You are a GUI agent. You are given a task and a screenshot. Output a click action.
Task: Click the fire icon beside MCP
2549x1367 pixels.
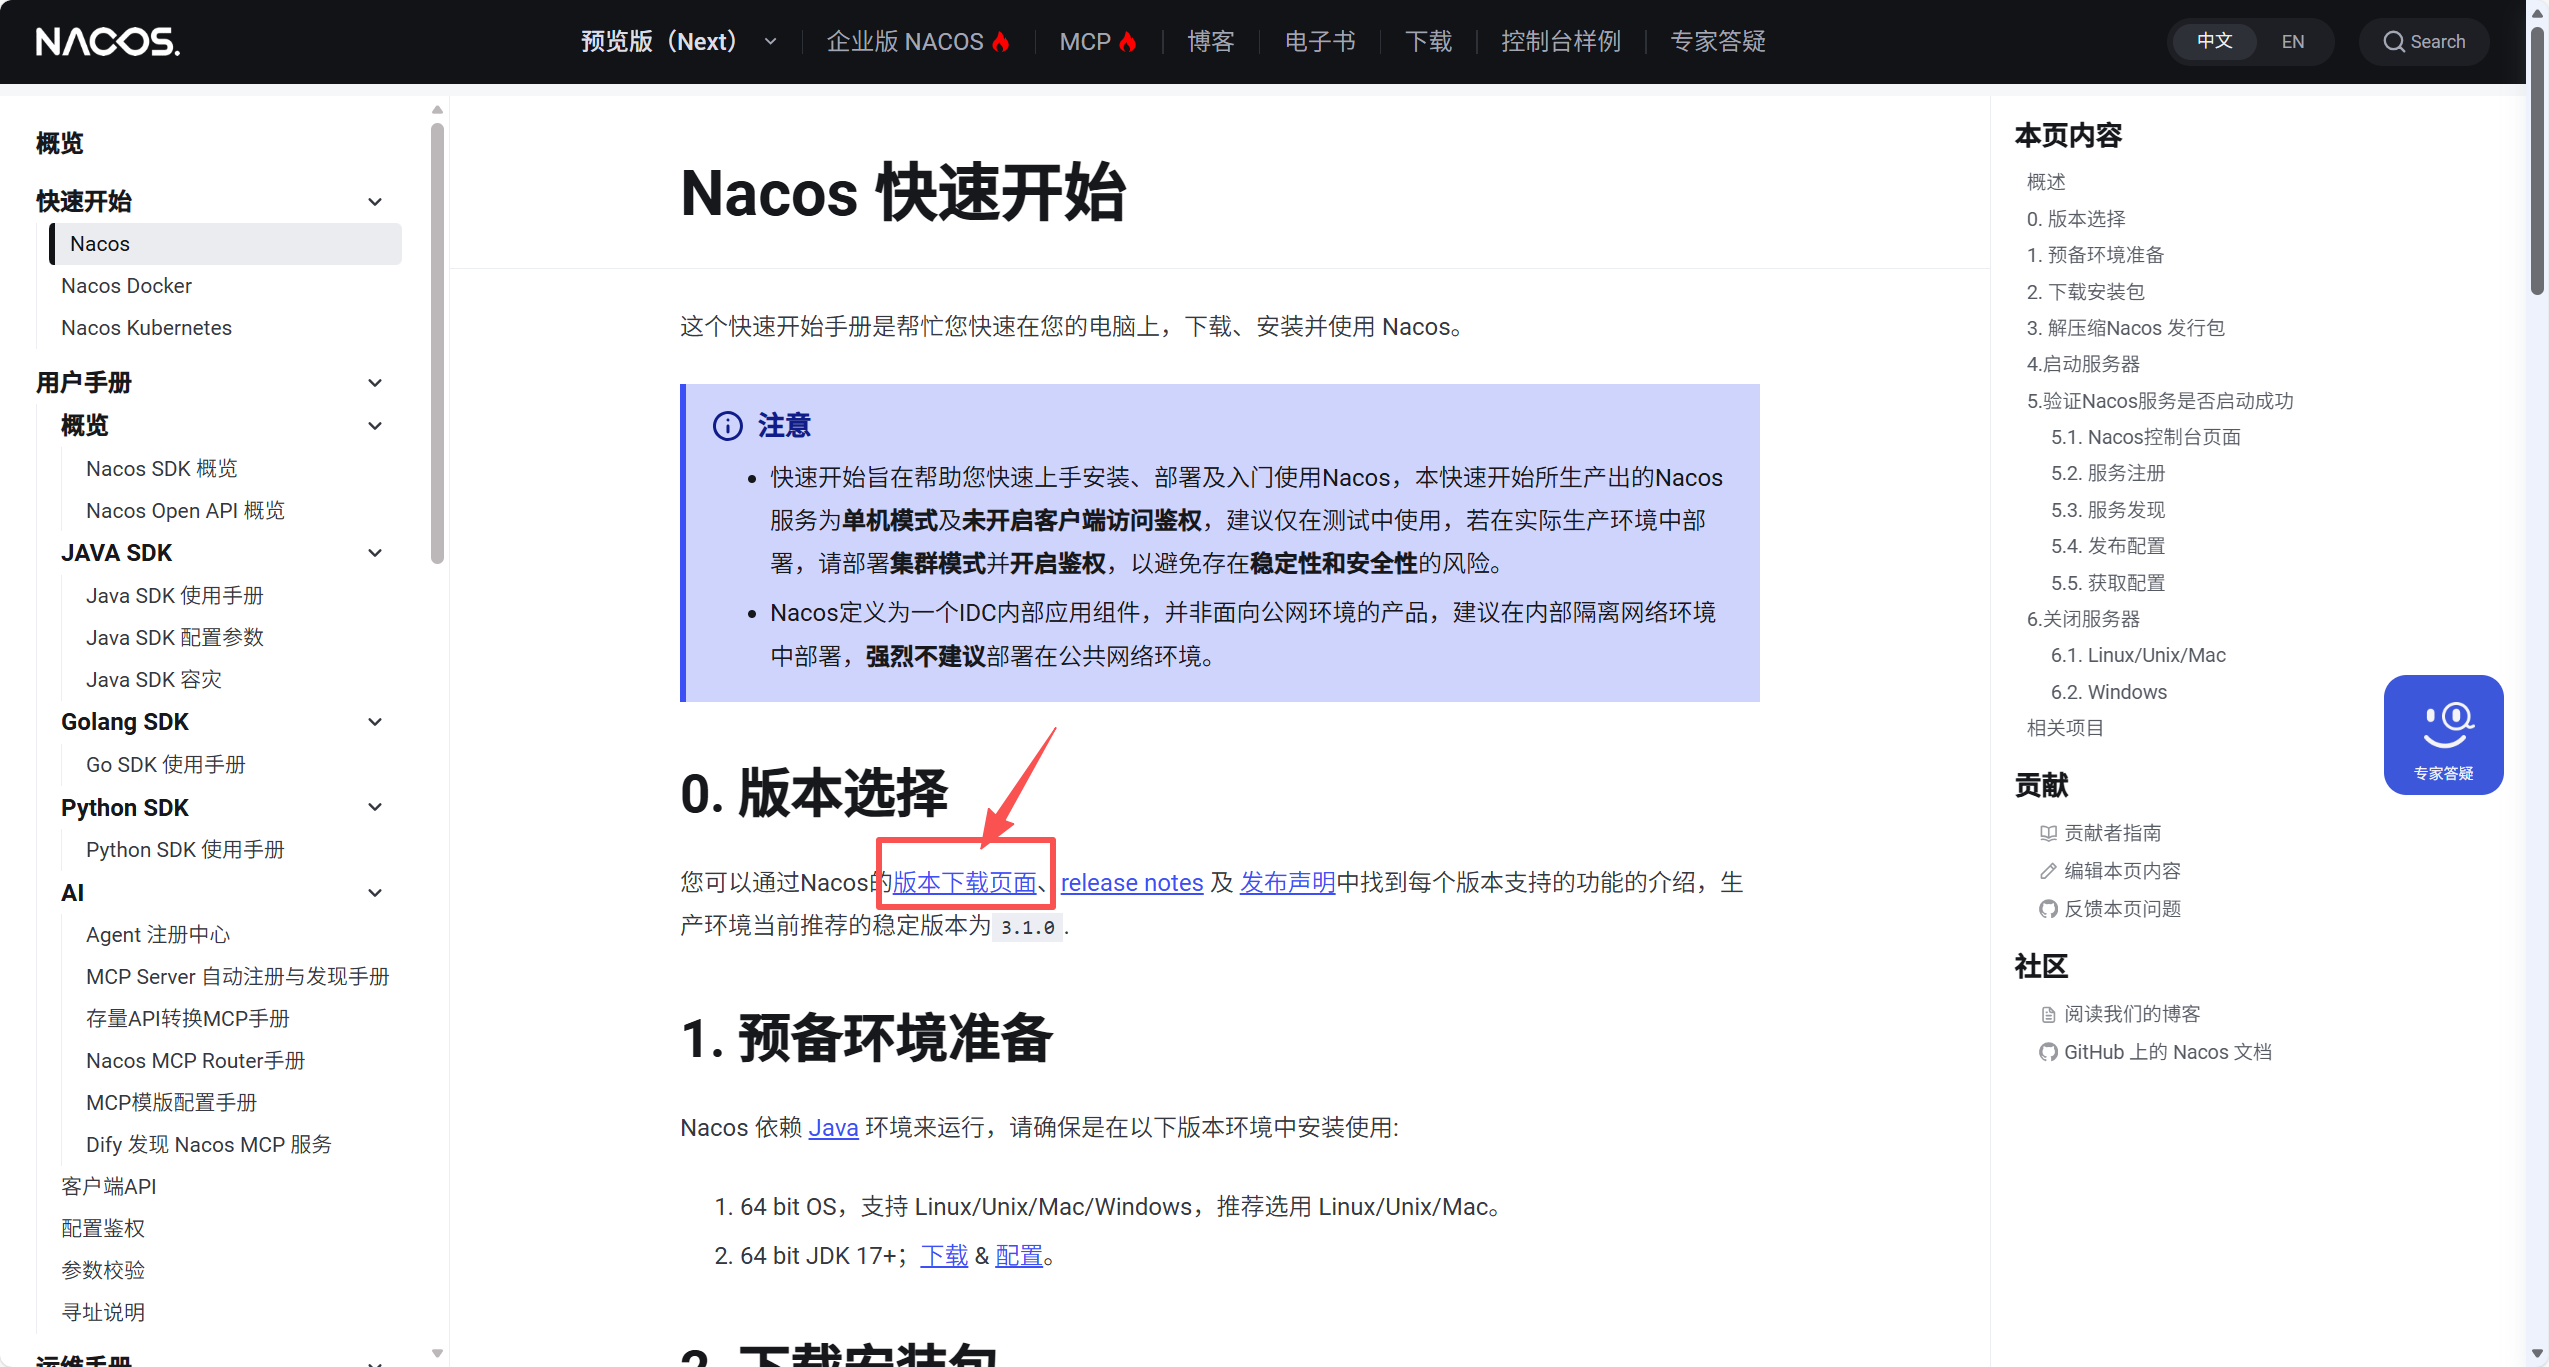[1128, 41]
